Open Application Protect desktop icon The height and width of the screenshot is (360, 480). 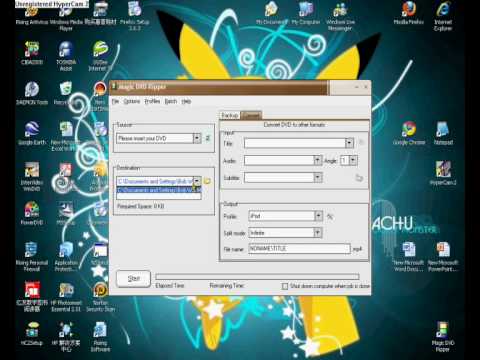click(x=66, y=256)
